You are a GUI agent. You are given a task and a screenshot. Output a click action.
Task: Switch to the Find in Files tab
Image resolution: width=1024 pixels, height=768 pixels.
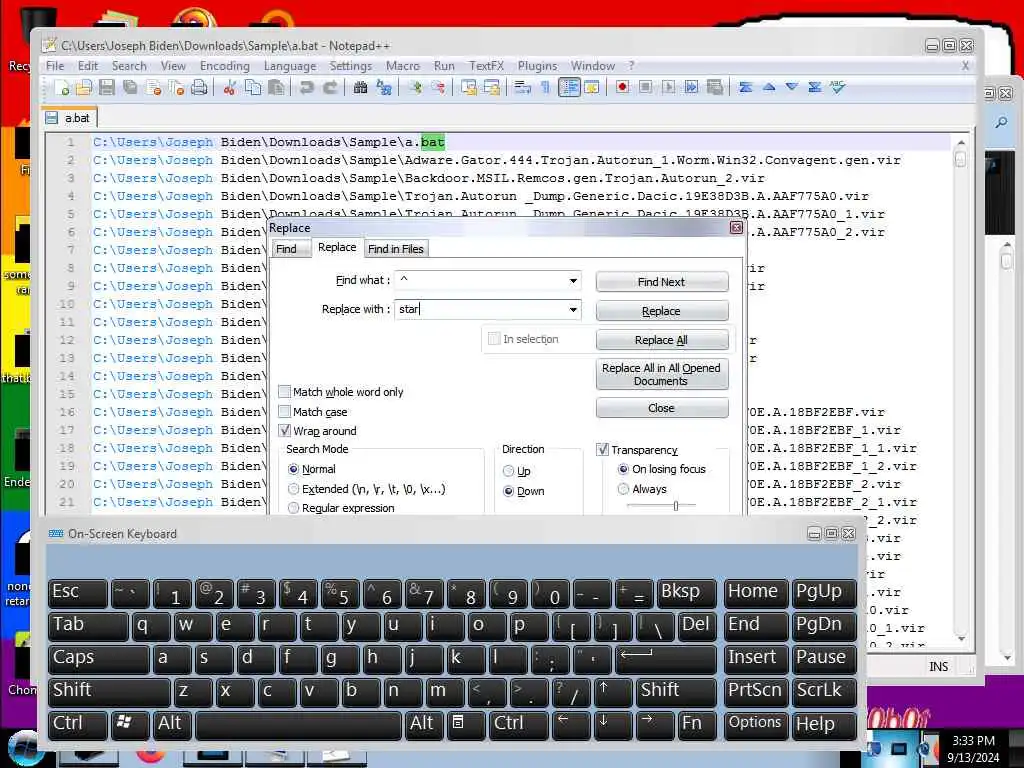tap(396, 249)
